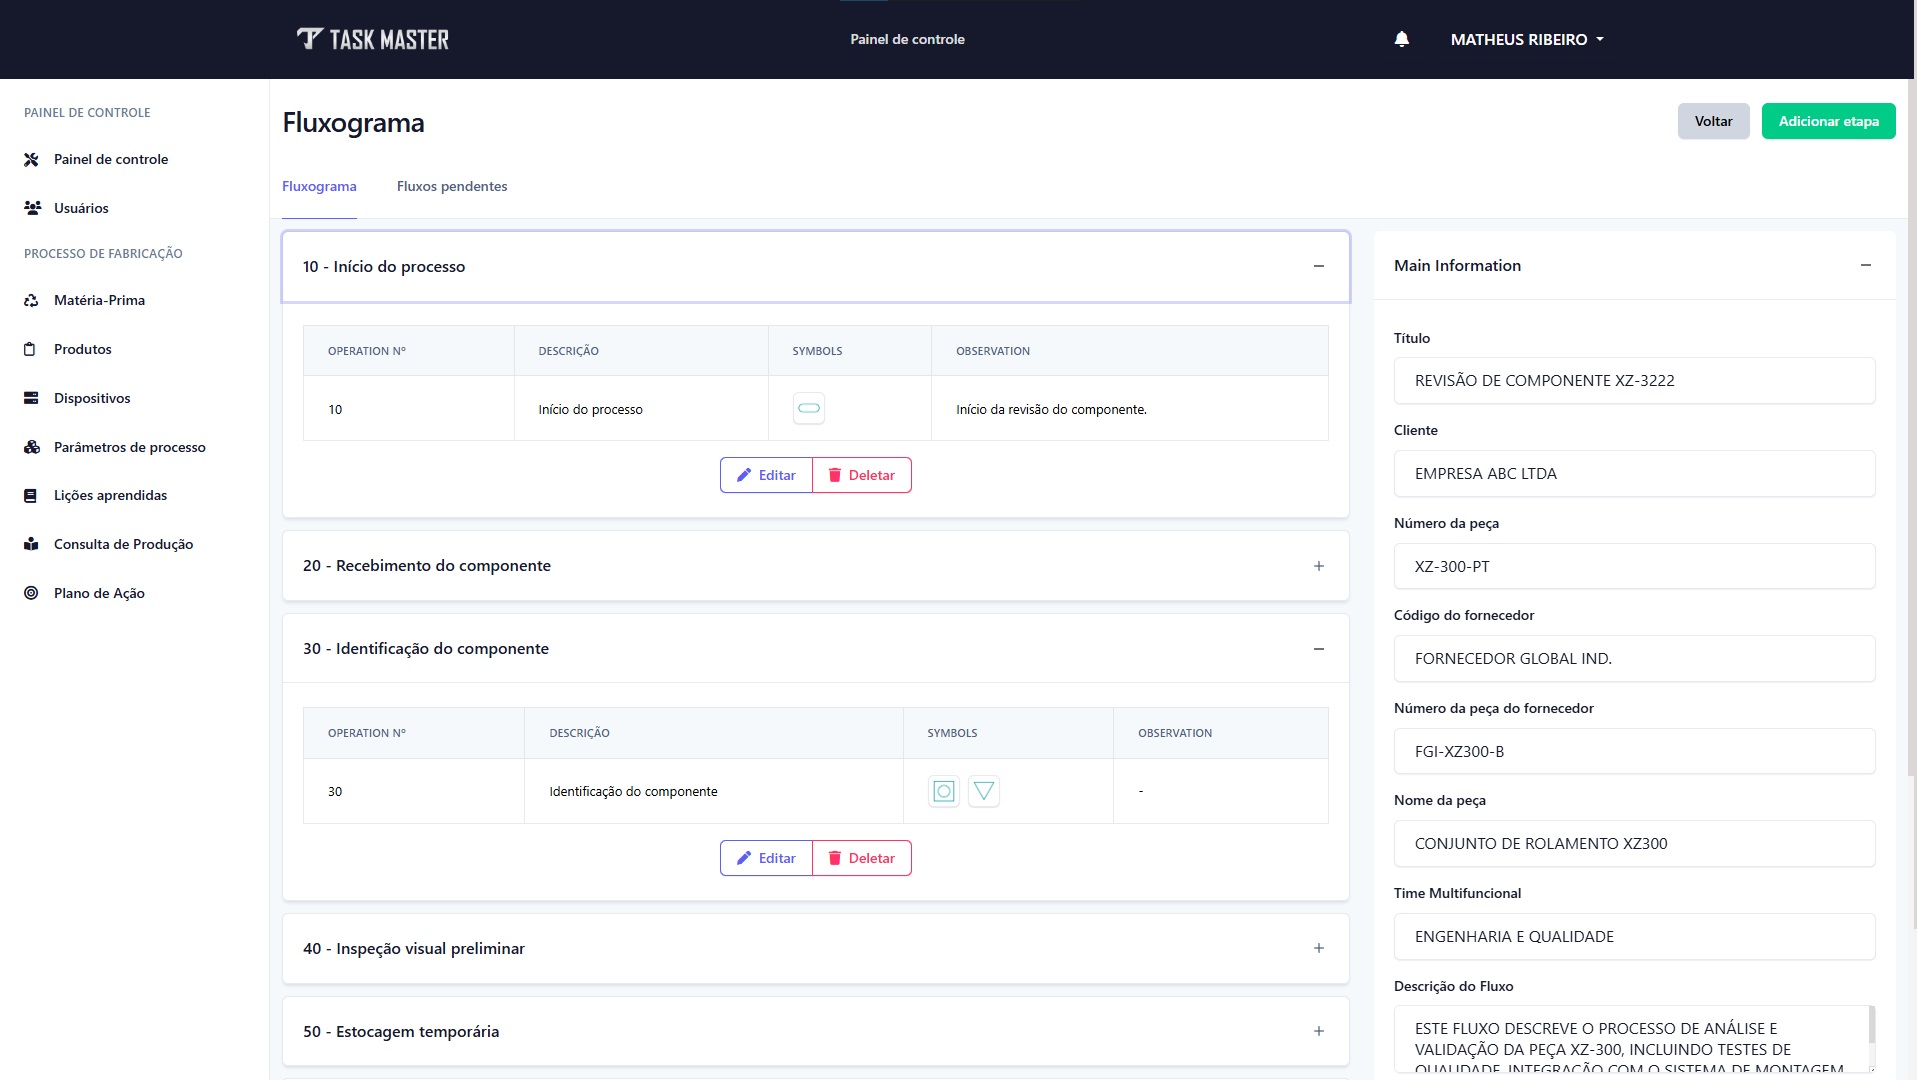Collapse the Main Information panel
The width and height of the screenshot is (1917, 1080).
pos(1865,265)
